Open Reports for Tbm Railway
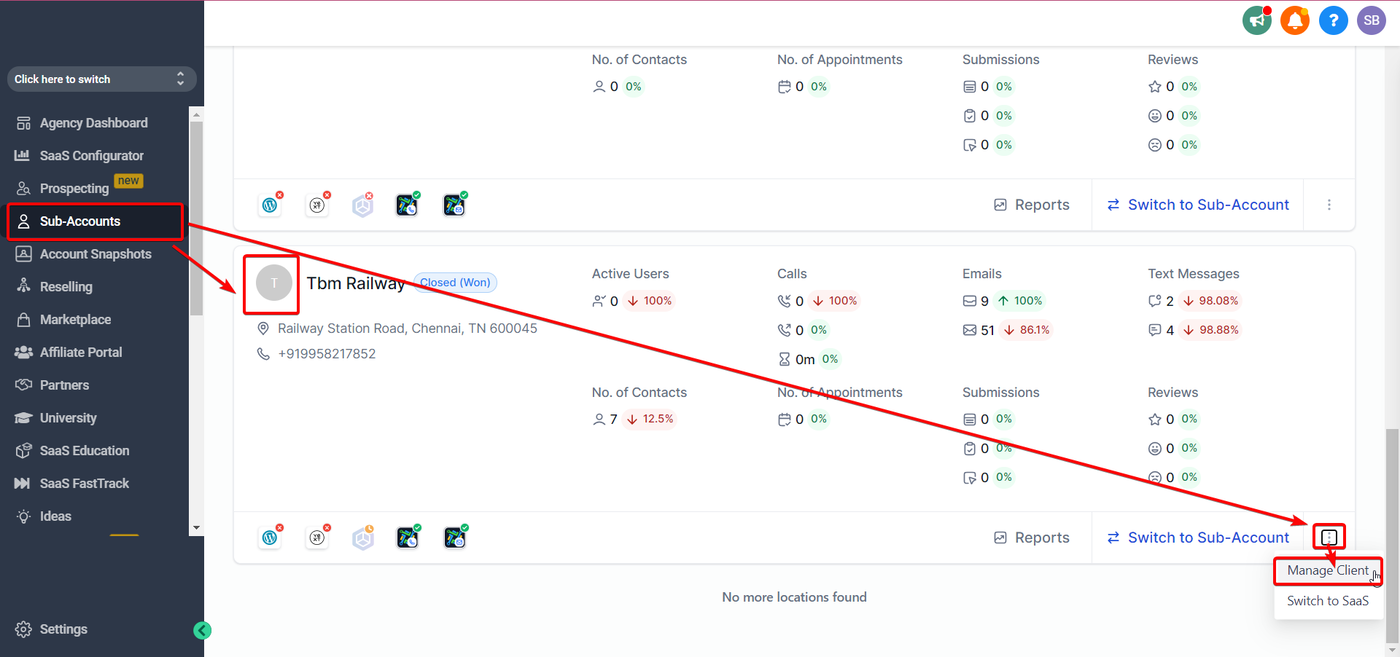1400x657 pixels. pos(1031,538)
